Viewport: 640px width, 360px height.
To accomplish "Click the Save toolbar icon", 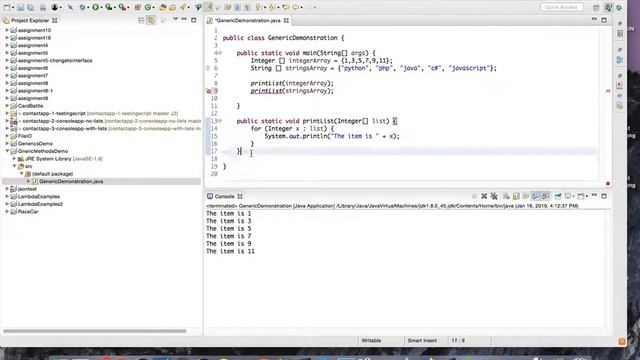I will (20, 7).
